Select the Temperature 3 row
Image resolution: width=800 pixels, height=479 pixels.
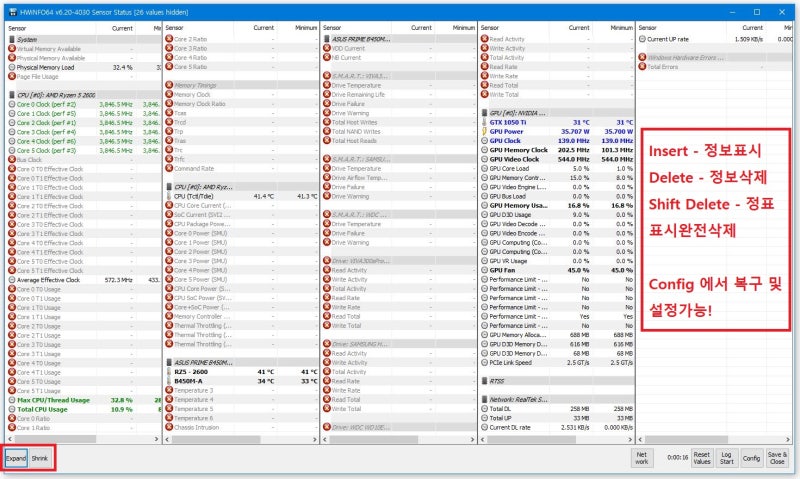pyautogui.click(x=241, y=390)
